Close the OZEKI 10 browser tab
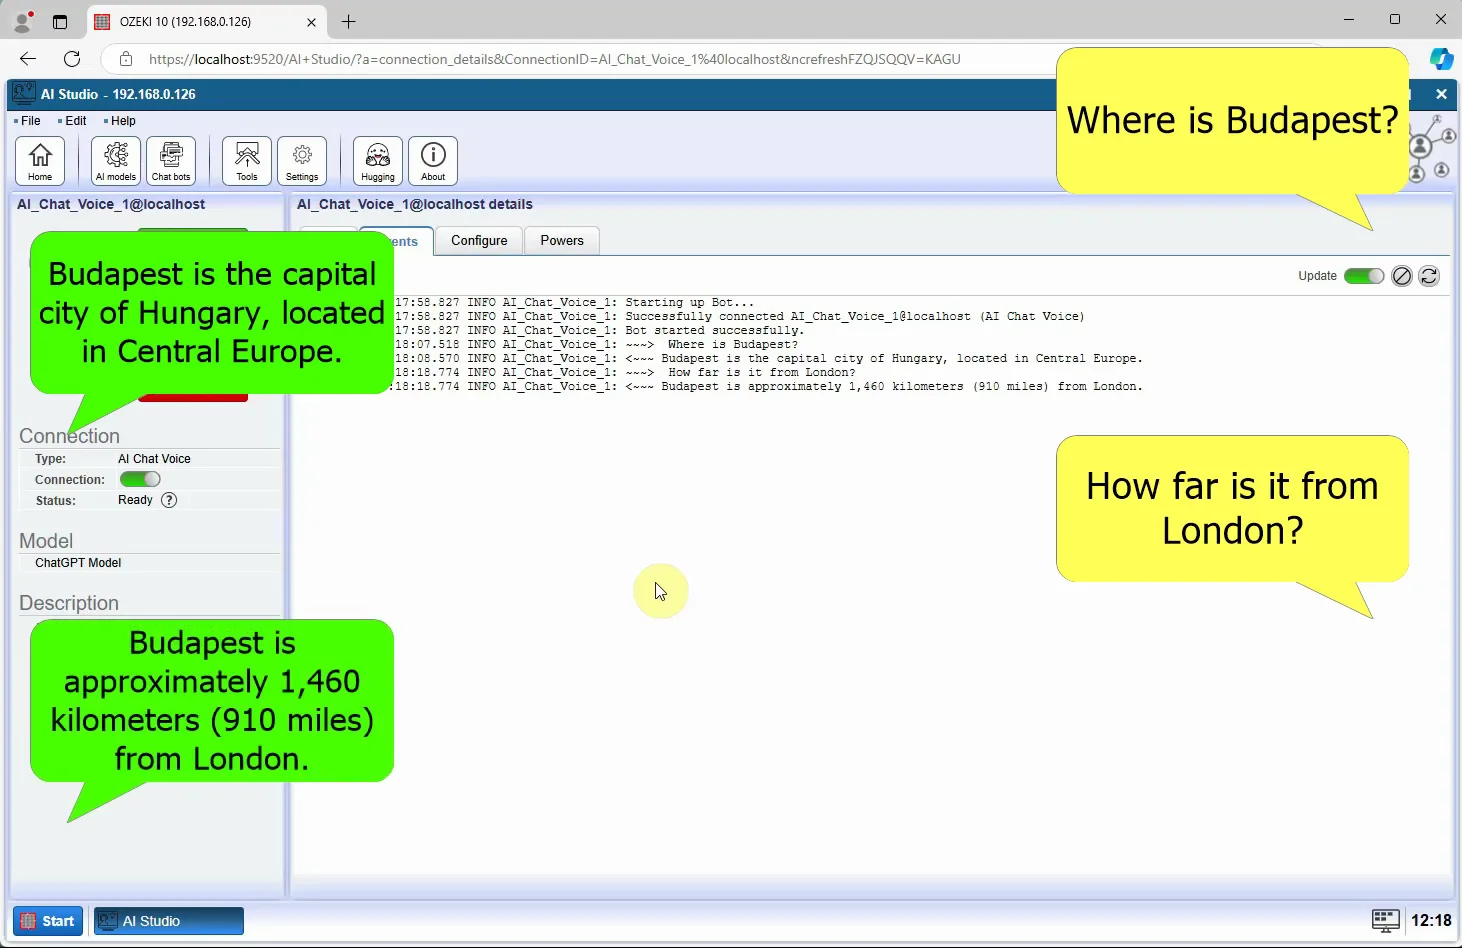The image size is (1462, 948). (311, 21)
